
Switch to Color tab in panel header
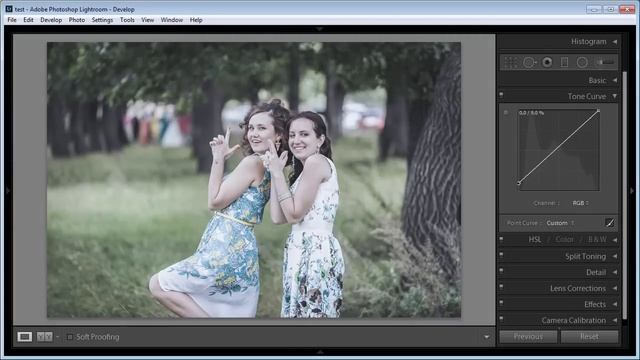point(564,240)
